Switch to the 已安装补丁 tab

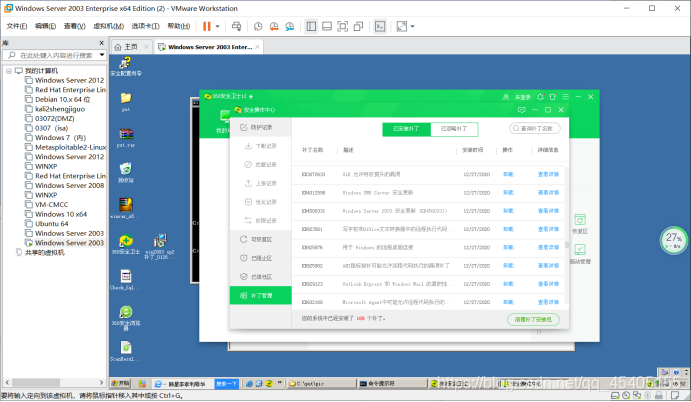pos(406,129)
